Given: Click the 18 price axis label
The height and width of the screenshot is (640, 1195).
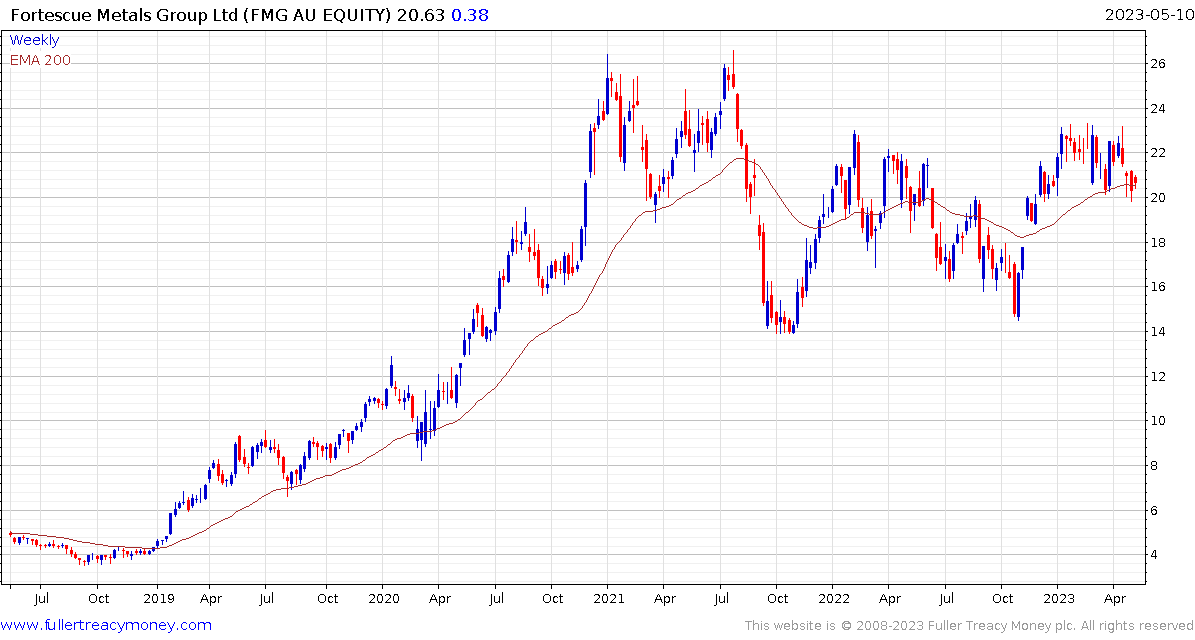Looking at the screenshot, I should tap(1158, 242).
